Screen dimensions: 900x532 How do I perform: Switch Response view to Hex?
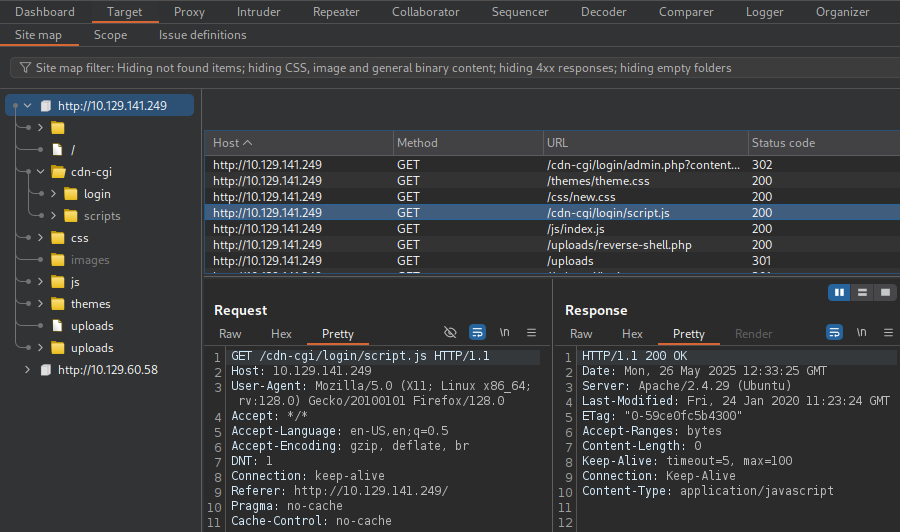pyautogui.click(x=632, y=334)
